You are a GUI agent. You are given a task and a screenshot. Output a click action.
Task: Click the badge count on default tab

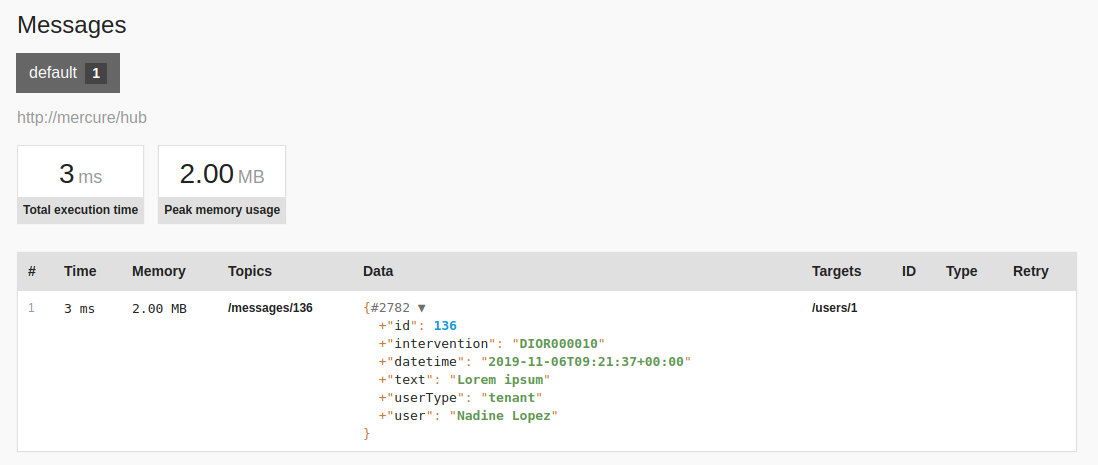point(96,73)
